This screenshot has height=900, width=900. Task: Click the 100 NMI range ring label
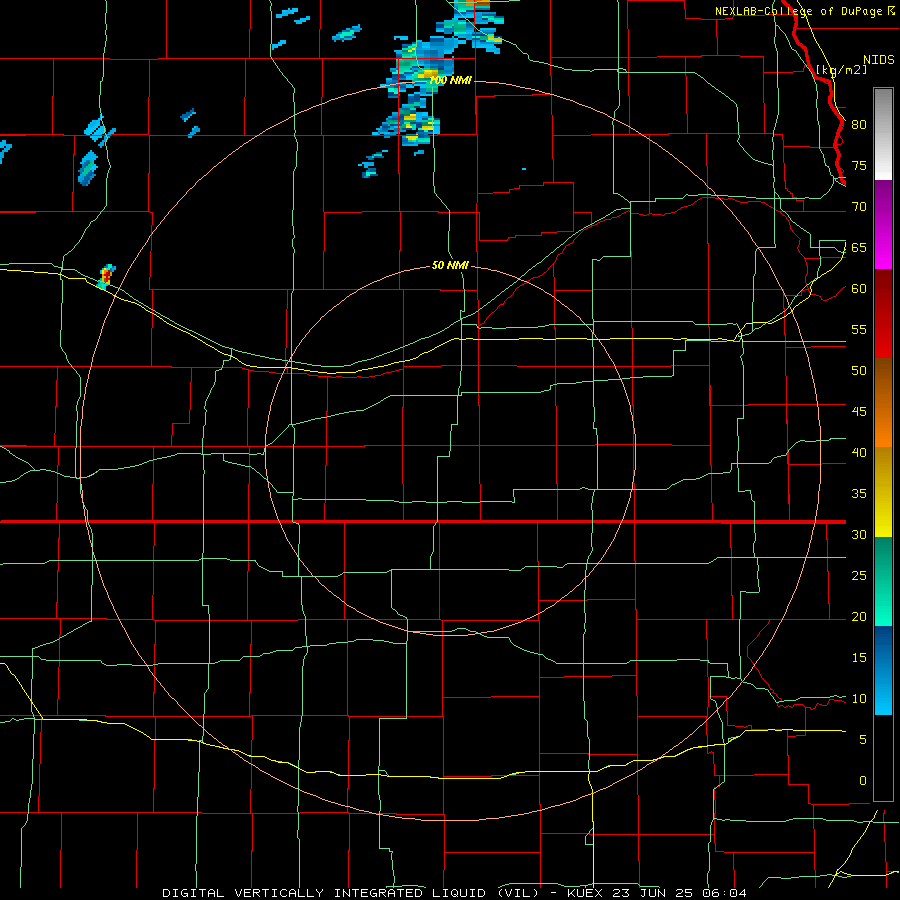point(450,80)
